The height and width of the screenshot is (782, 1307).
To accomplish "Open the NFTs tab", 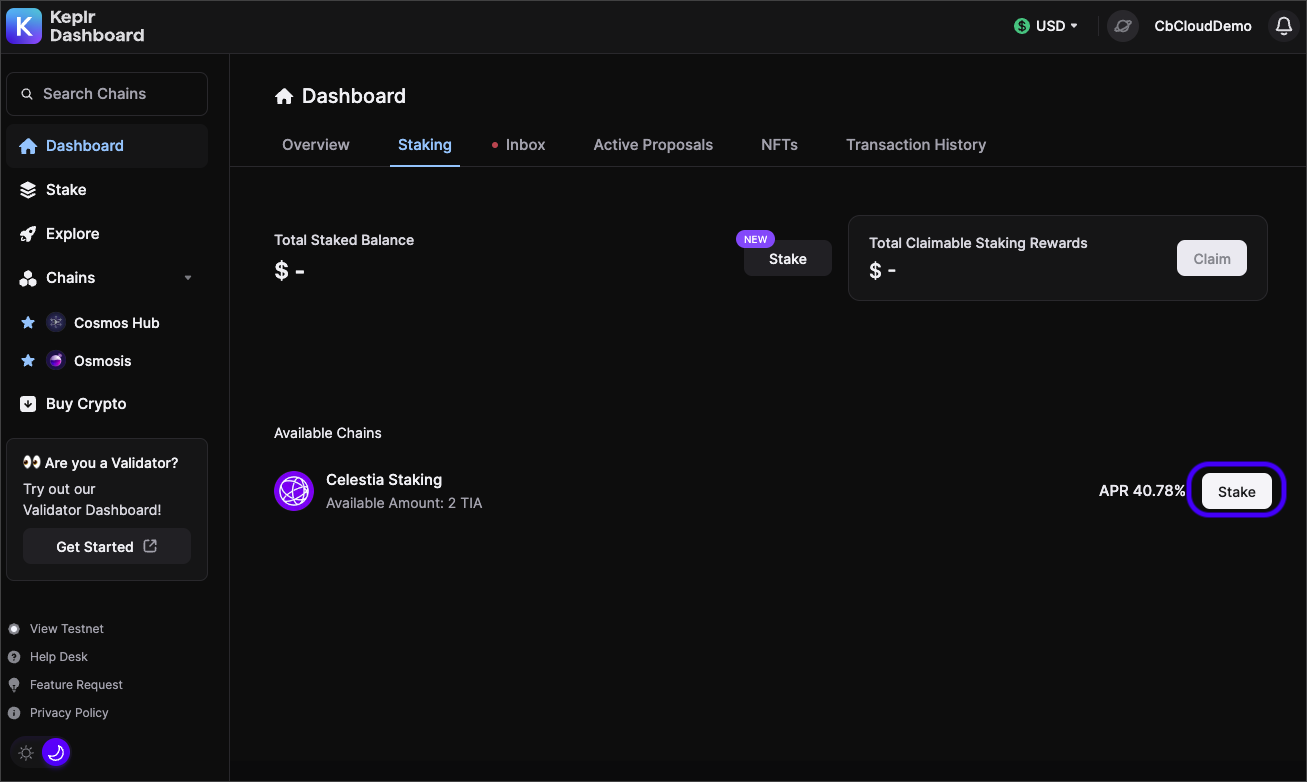I will click(x=779, y=145).
